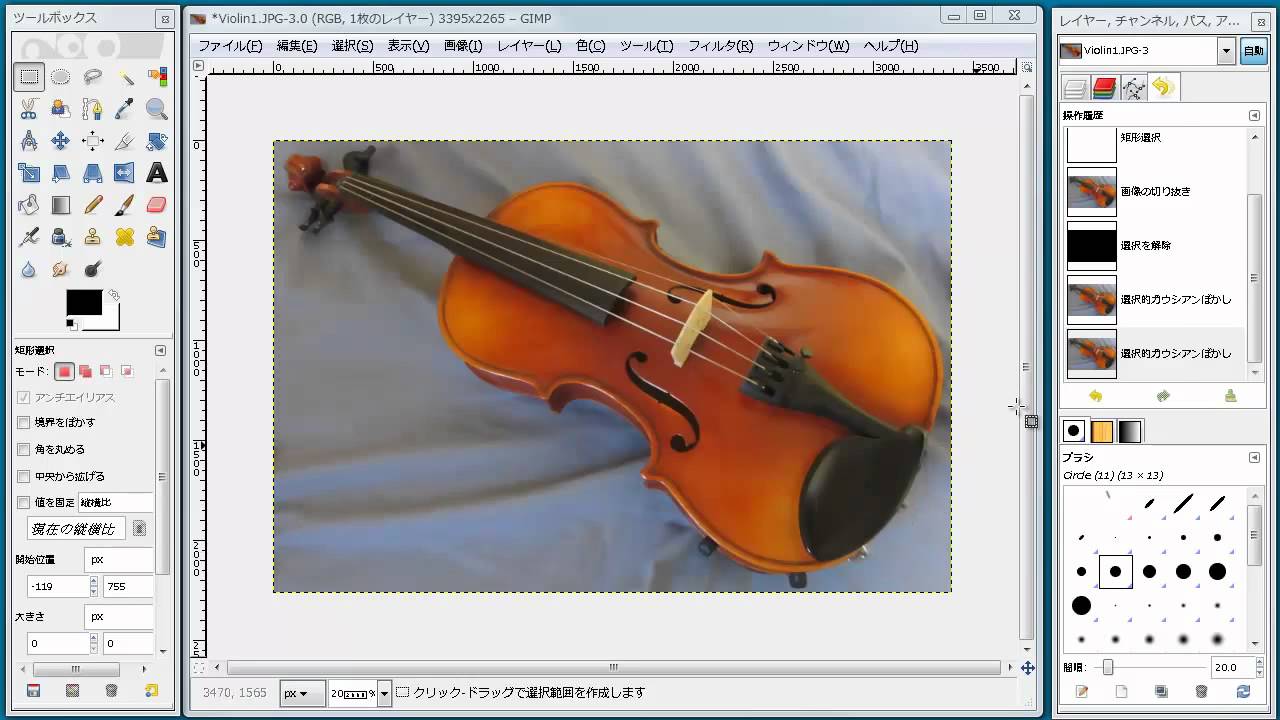The image size is (1280, 720).
Task: Enable 中央から拡げる expand from center checkbox
Action: [x=24, y=477]
